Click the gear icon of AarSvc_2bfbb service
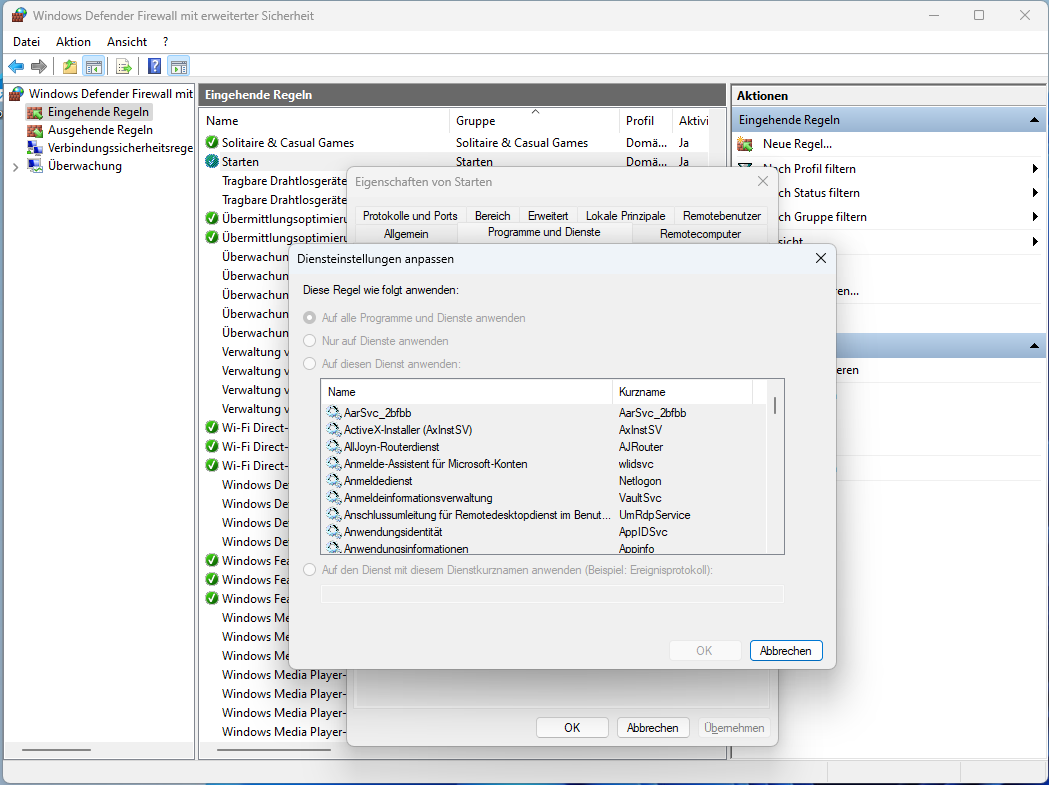The image size is (1049, 785). coord(333,412)
